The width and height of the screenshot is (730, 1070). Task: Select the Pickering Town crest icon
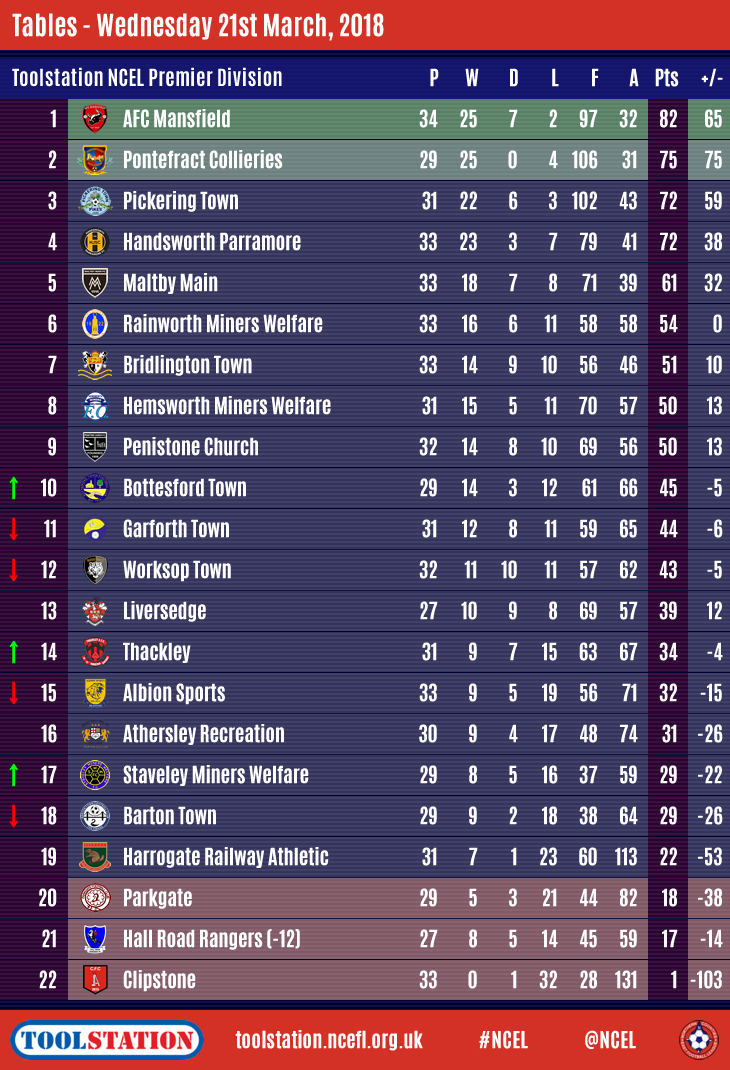tap(95, 201)
